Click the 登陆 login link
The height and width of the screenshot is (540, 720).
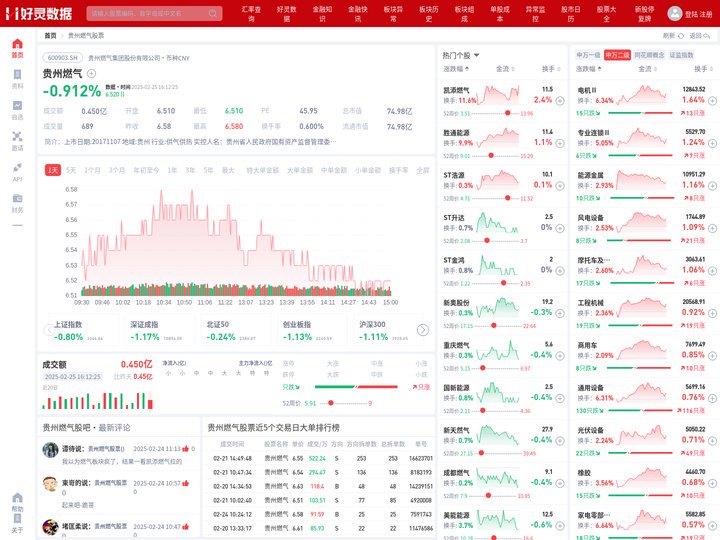(691, 14)
